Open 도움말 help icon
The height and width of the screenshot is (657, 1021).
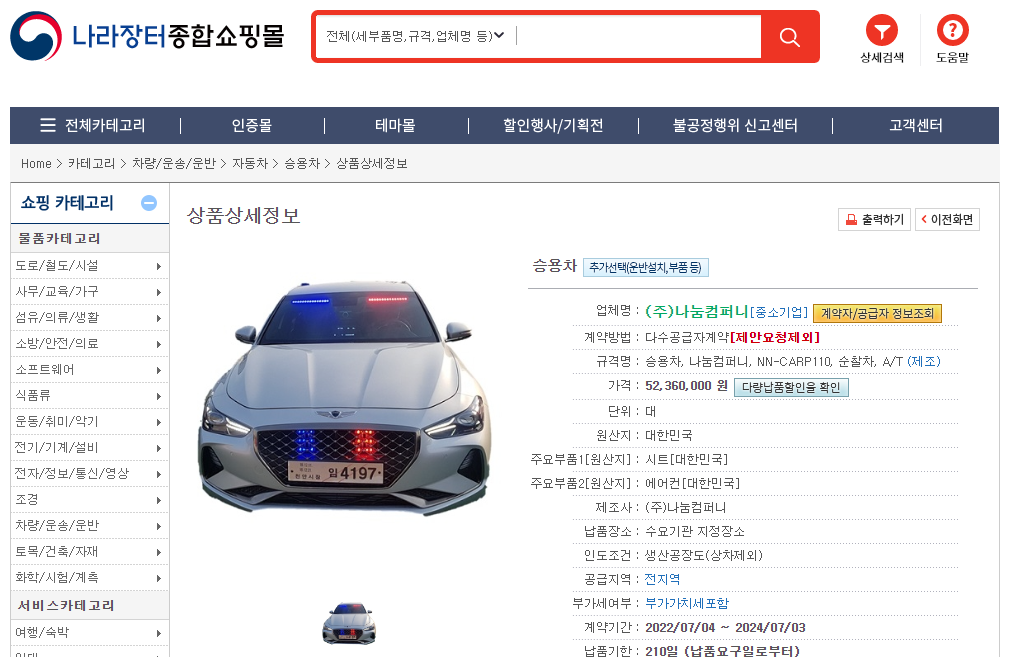coord(953,30)
